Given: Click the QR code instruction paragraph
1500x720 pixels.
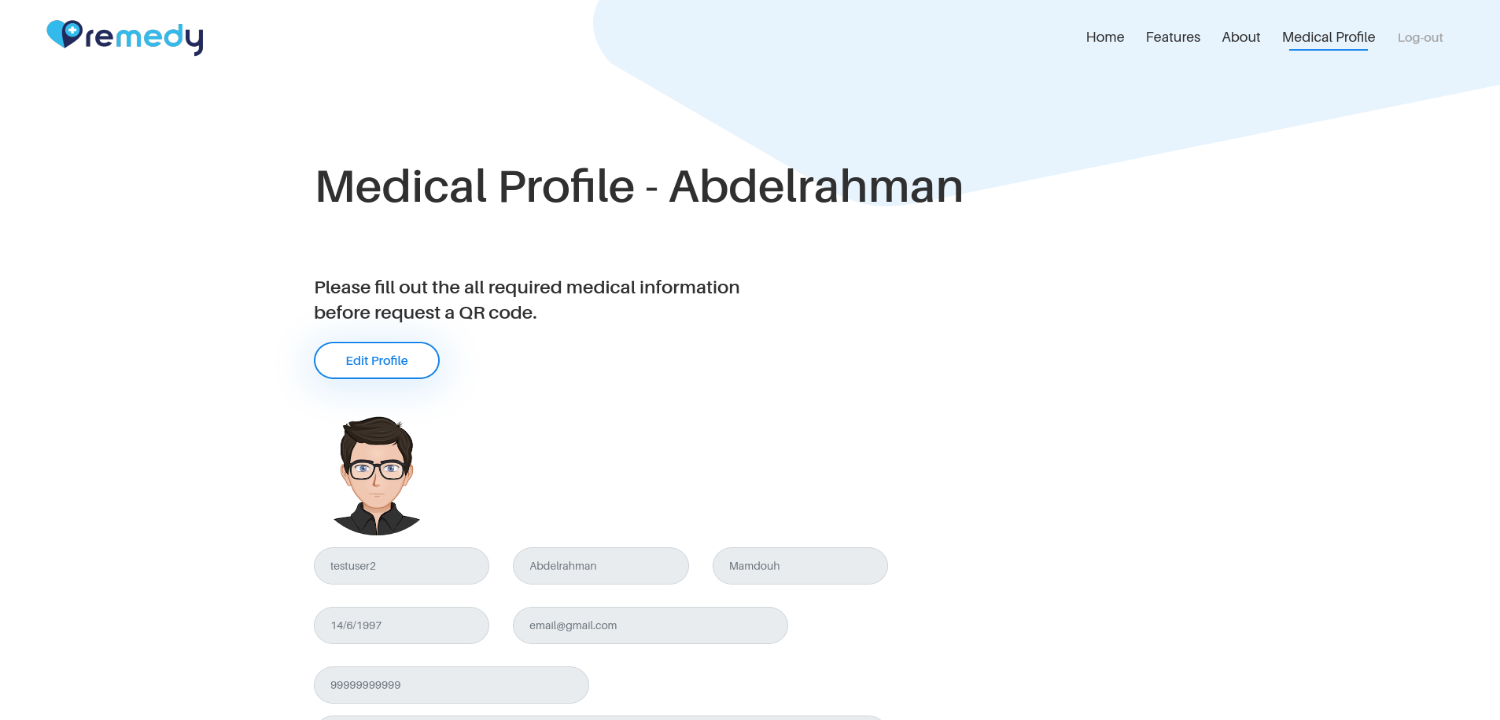Looking at the screenshot, I should [x=527, y=300].
